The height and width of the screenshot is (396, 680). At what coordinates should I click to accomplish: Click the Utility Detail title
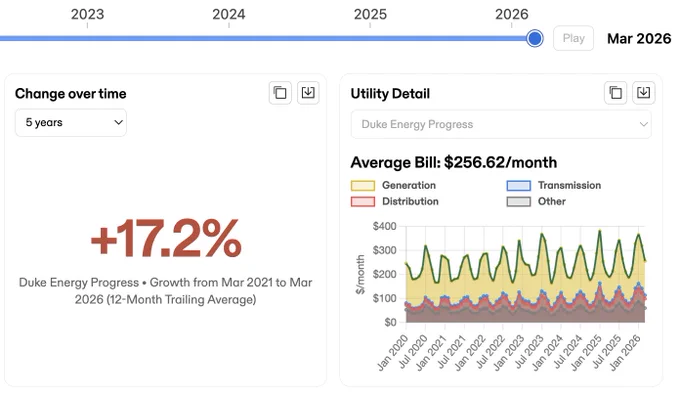pos(390,94)
